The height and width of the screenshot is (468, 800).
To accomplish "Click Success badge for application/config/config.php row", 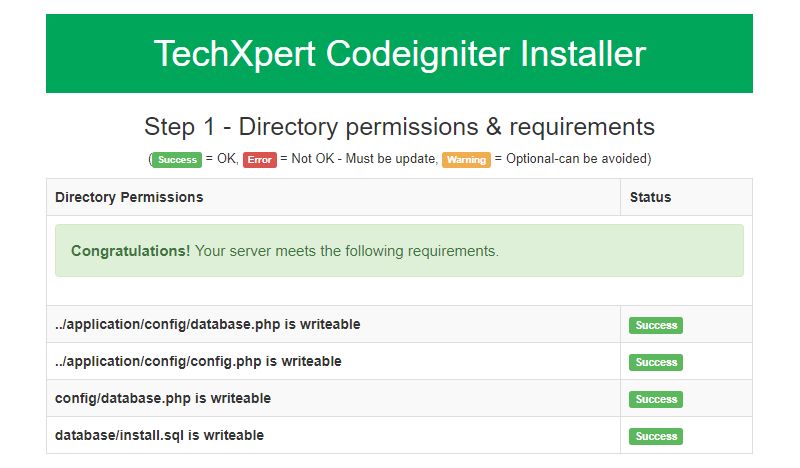I will [656, 362].
